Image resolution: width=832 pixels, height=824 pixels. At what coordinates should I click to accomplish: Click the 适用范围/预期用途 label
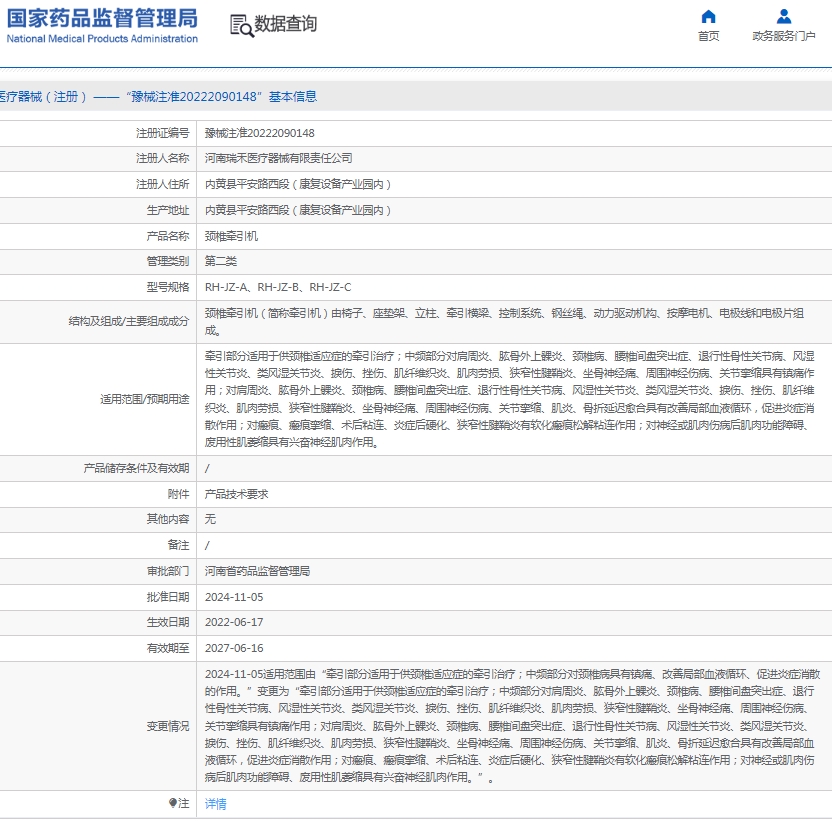[145, 399]
